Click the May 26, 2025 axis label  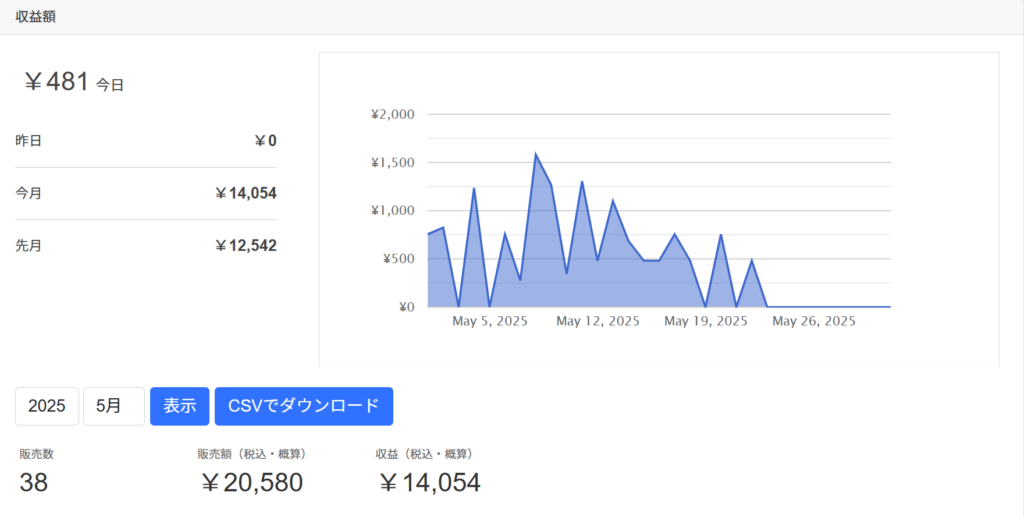[814, 321]
